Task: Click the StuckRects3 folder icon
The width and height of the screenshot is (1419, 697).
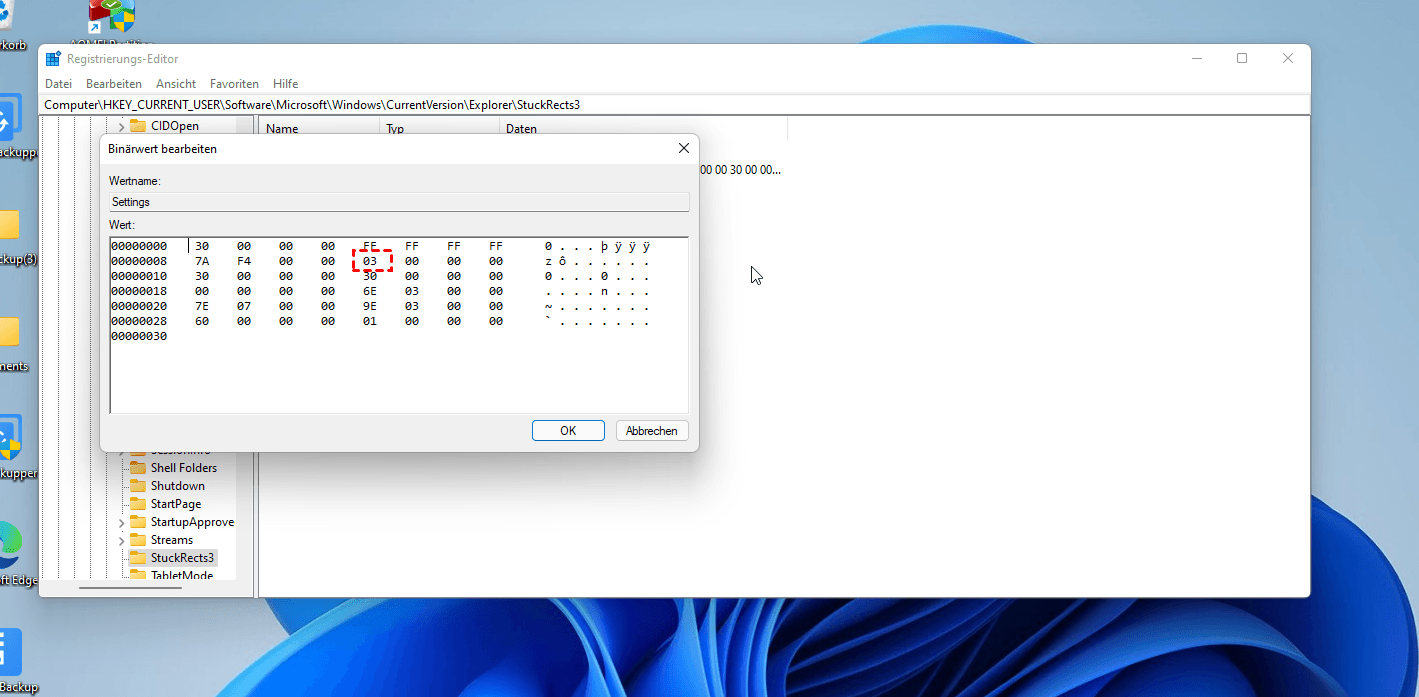Action: click(x=138, y=558)
